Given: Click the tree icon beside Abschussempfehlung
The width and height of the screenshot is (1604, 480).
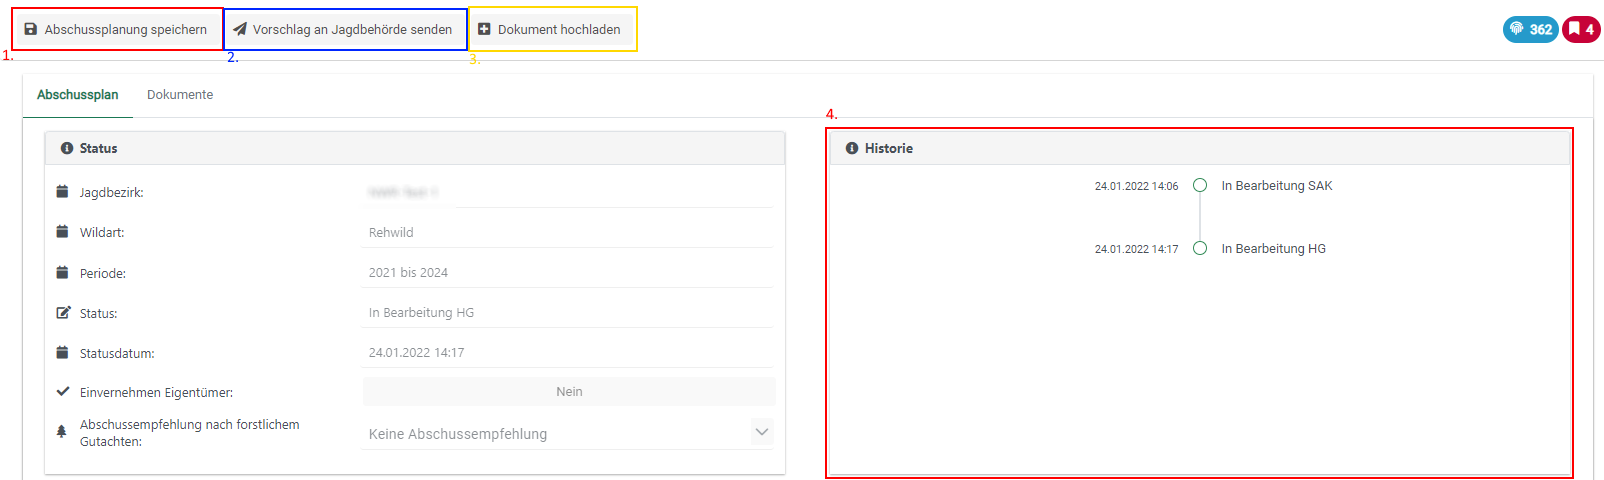Looking at the screenshot, I should click(x=62, y=432).
